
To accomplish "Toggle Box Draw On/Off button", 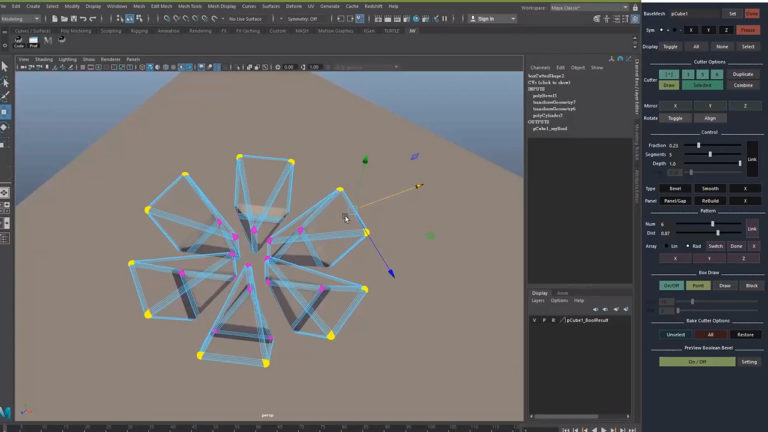I will pos(671,285).
